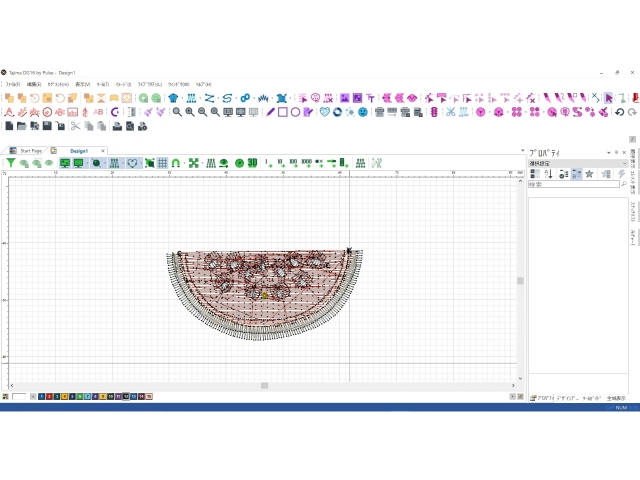The width and height of the screenshot is (640, 480).
Task: Click the sort A-Z button in properties
Action: (549, 174)
